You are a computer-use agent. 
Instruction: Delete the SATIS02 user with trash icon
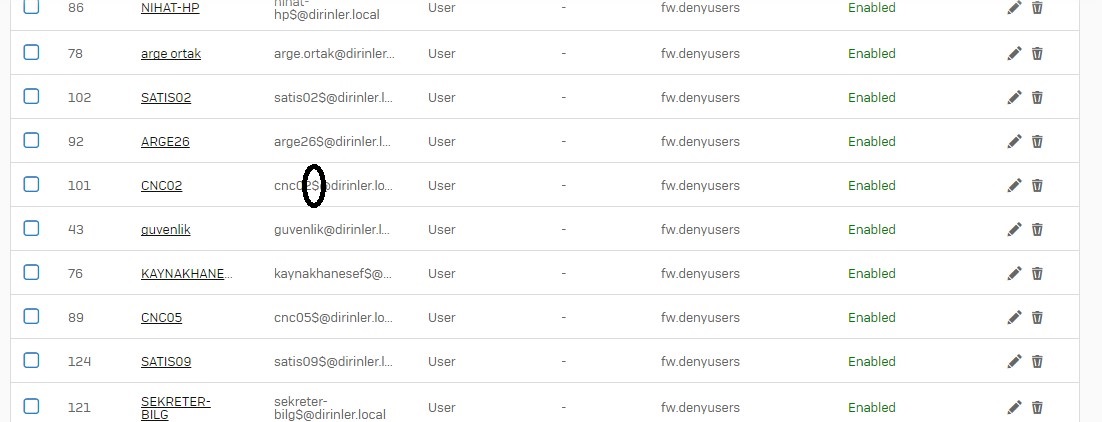click(x=1037, y=98)
